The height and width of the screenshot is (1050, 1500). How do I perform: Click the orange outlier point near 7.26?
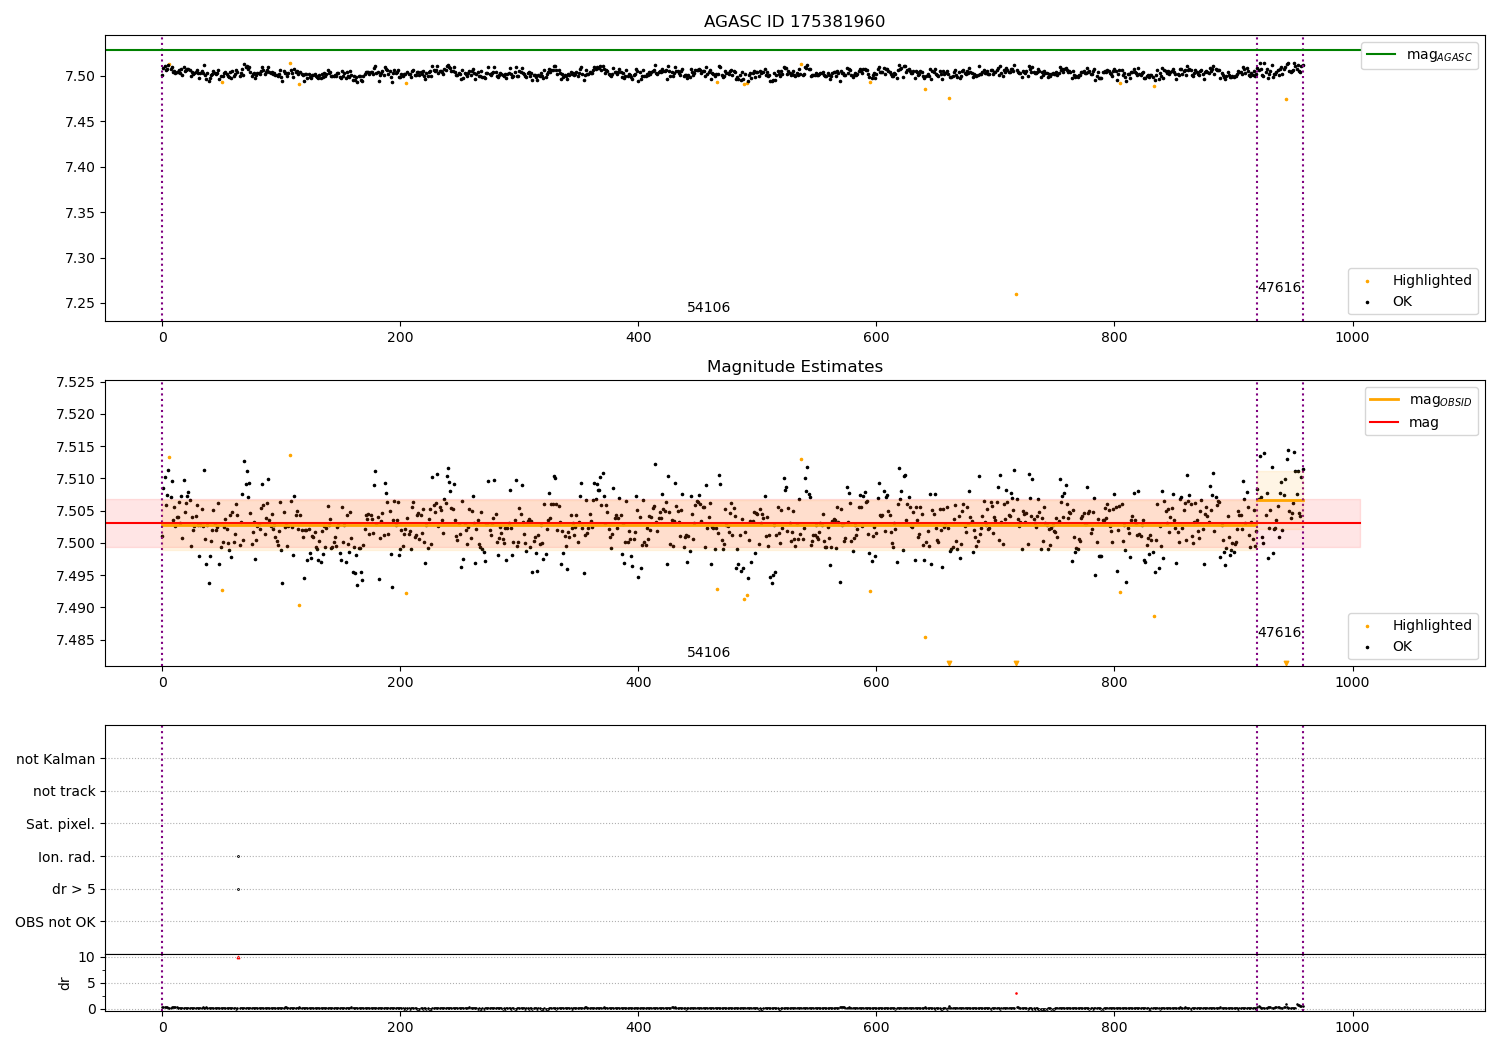[x=1016, y=294]
